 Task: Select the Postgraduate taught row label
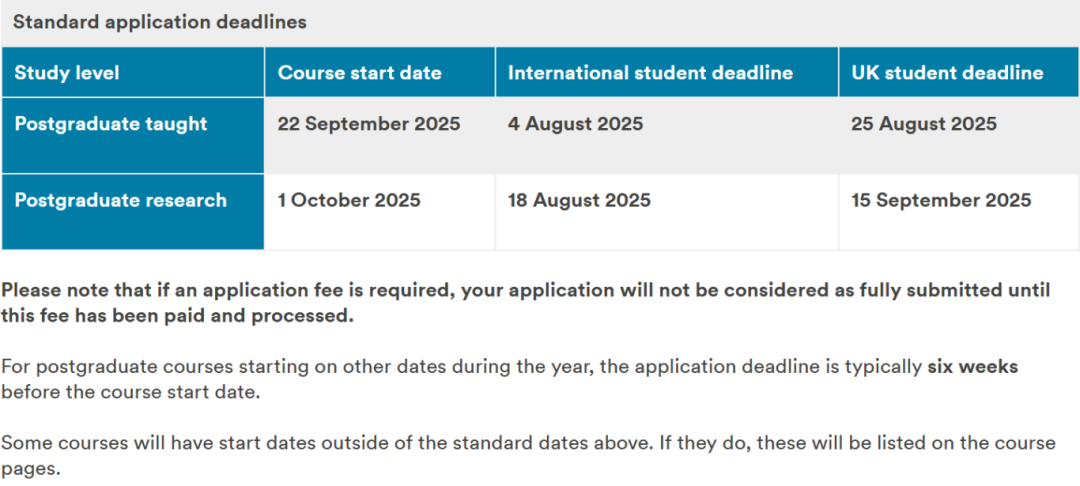133,135
